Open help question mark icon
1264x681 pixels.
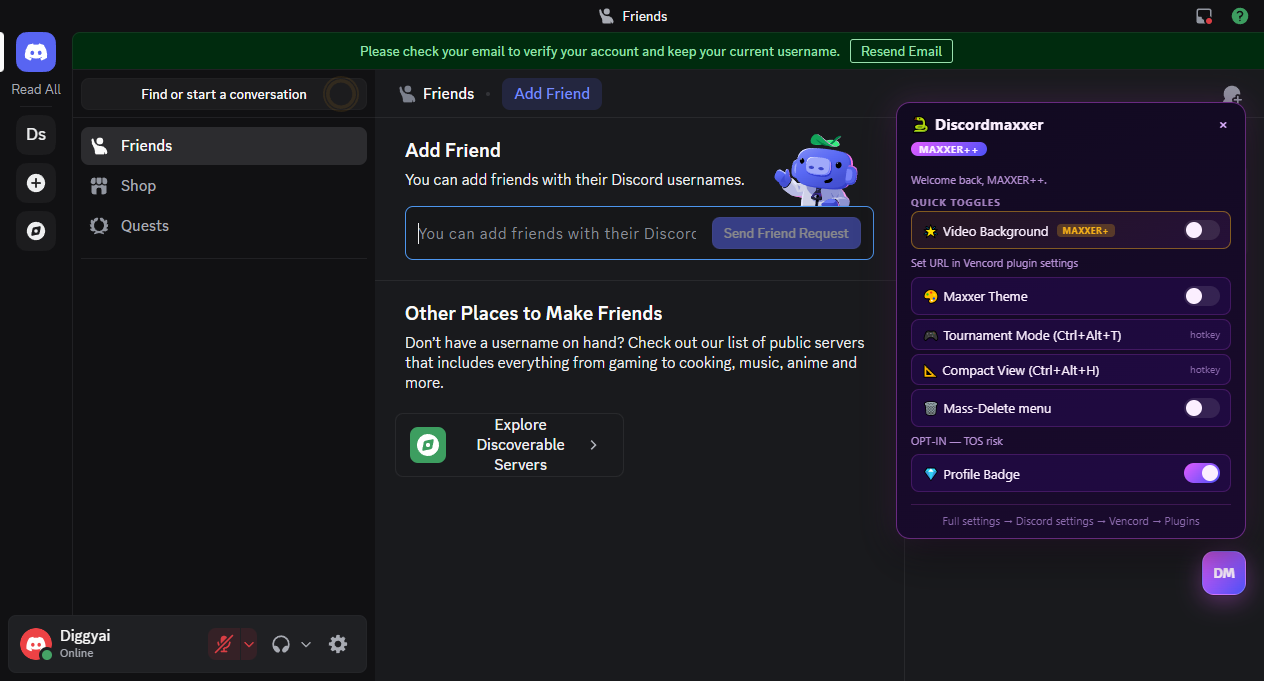1240,16
